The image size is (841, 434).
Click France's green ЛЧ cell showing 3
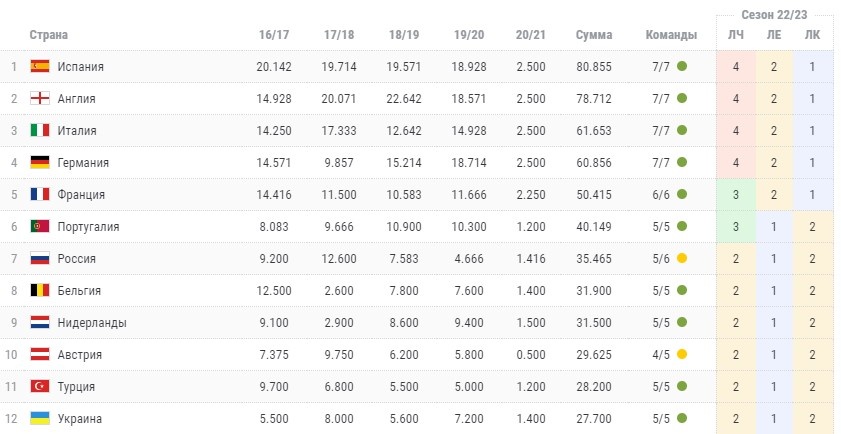pos(736,195)
